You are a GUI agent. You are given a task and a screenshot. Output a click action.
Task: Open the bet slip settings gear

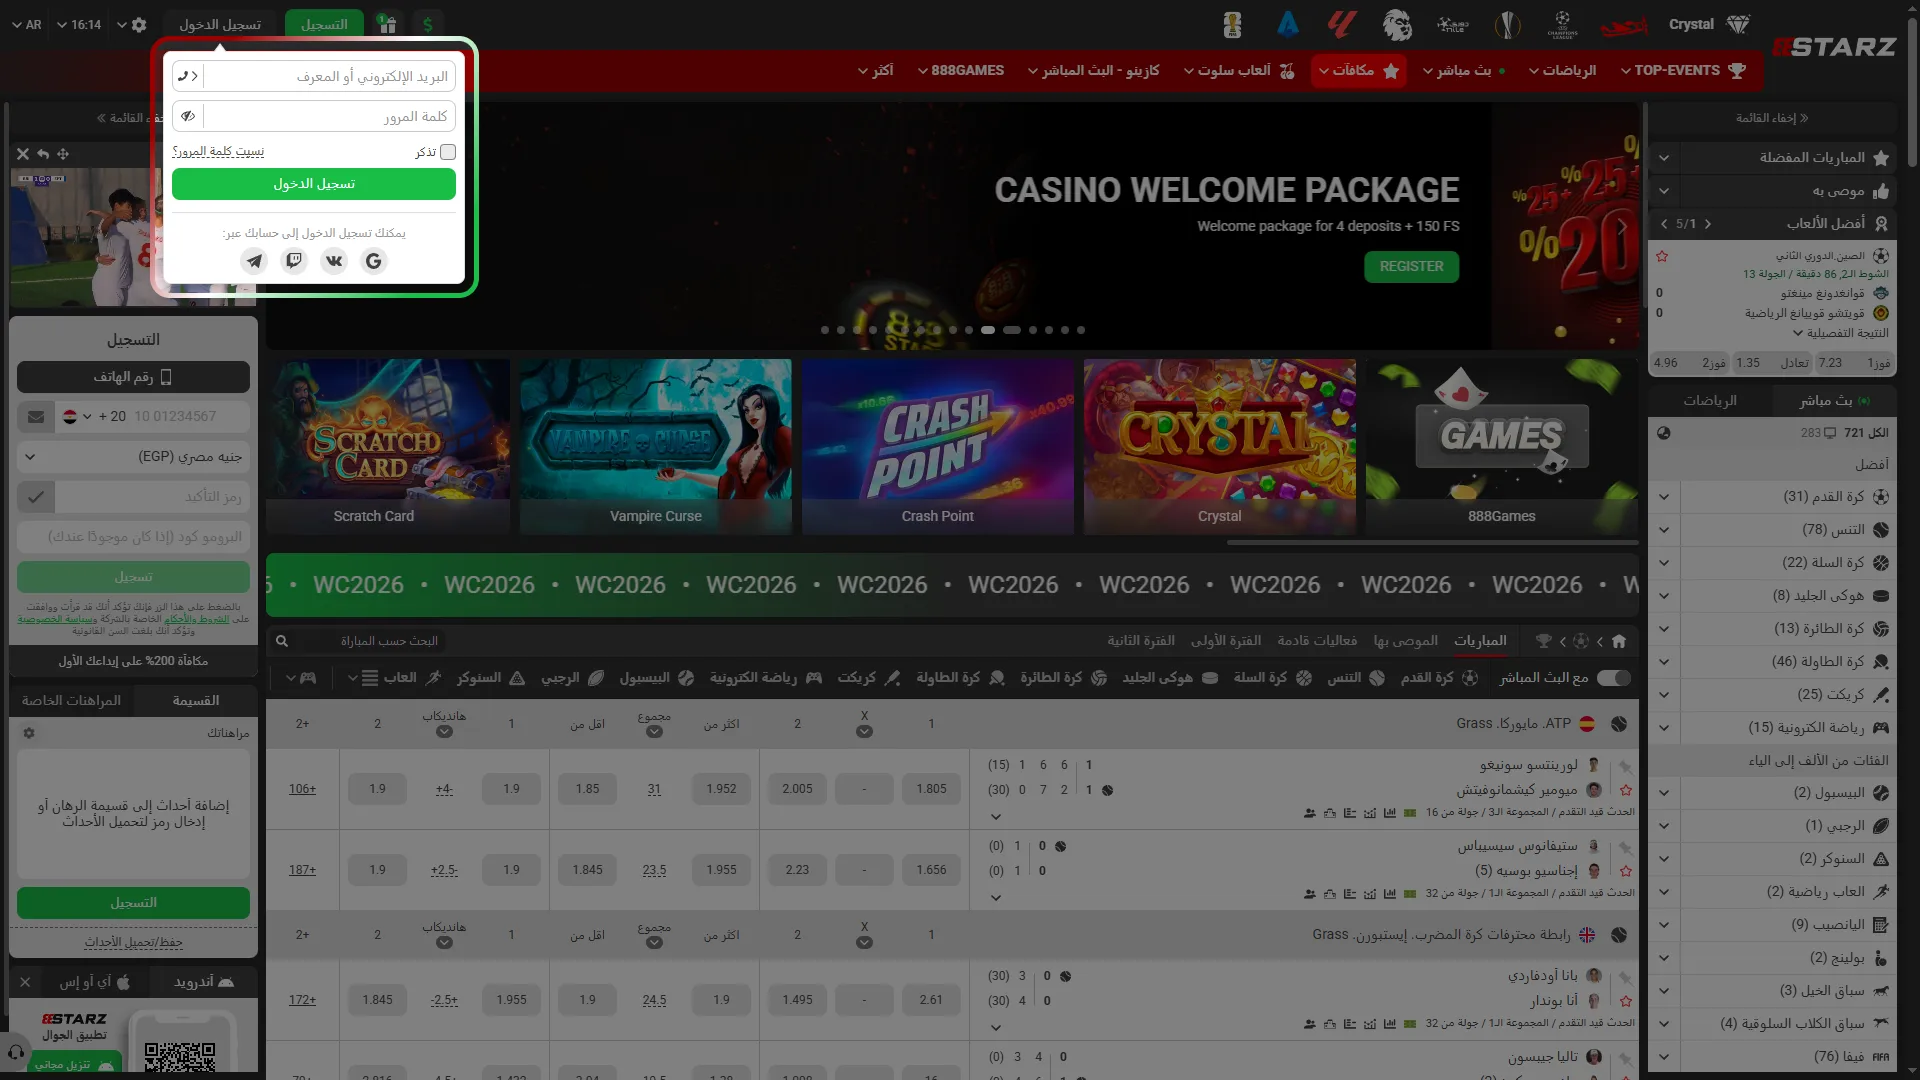[29, 733]
